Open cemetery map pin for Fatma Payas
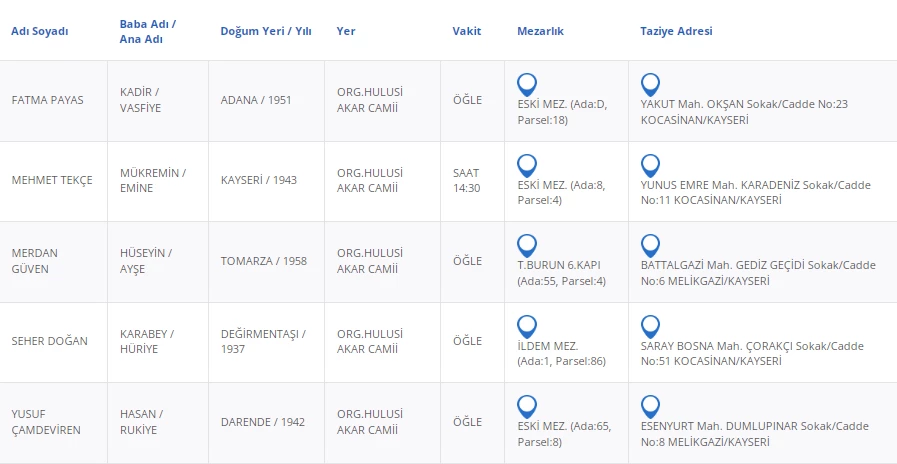897x464 pixels. point(527,84)
